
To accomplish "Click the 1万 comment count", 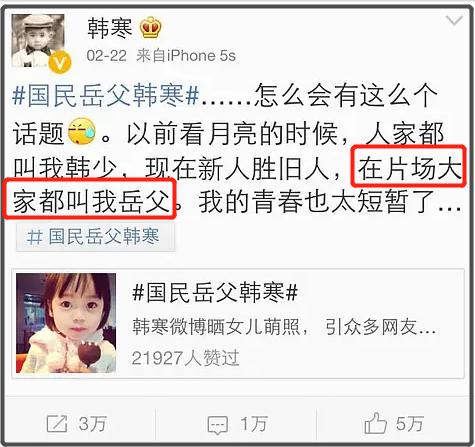I will 254,424.
